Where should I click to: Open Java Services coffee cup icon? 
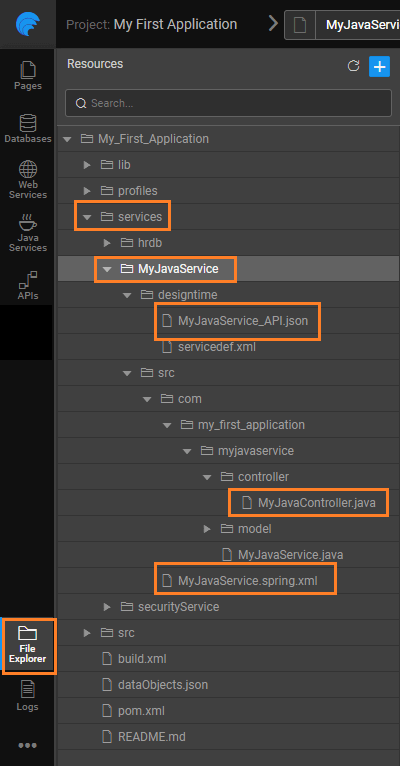pos(28,222)
